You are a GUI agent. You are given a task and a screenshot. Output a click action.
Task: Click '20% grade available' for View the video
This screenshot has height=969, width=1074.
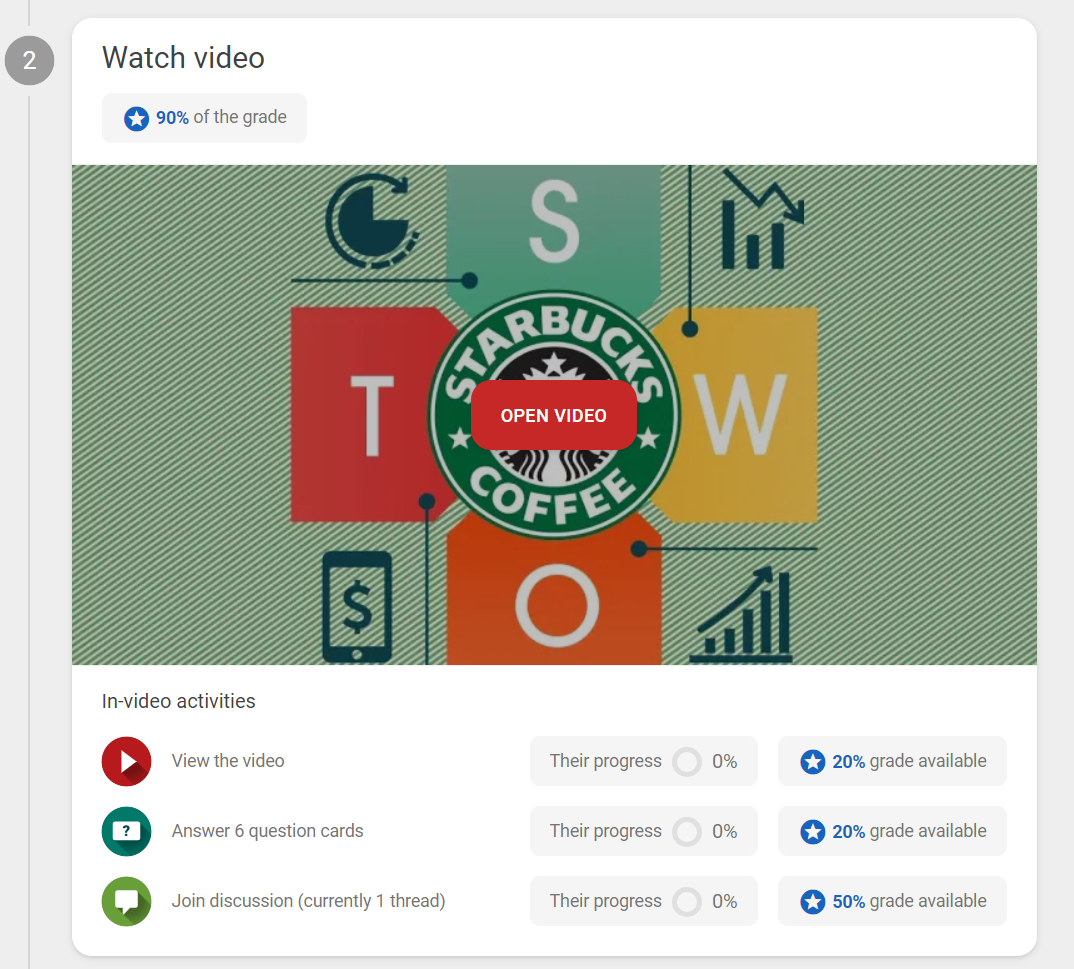tap(892, 761)
